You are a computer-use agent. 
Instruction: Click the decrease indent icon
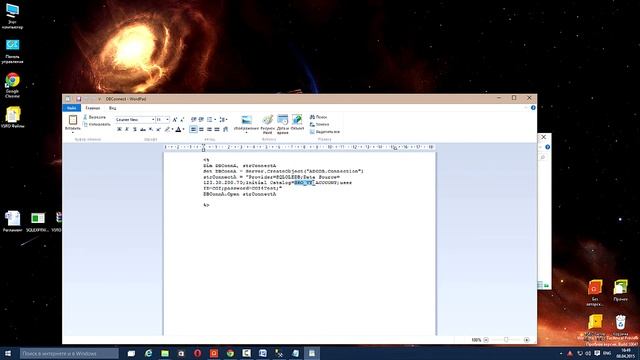point(193,120)
